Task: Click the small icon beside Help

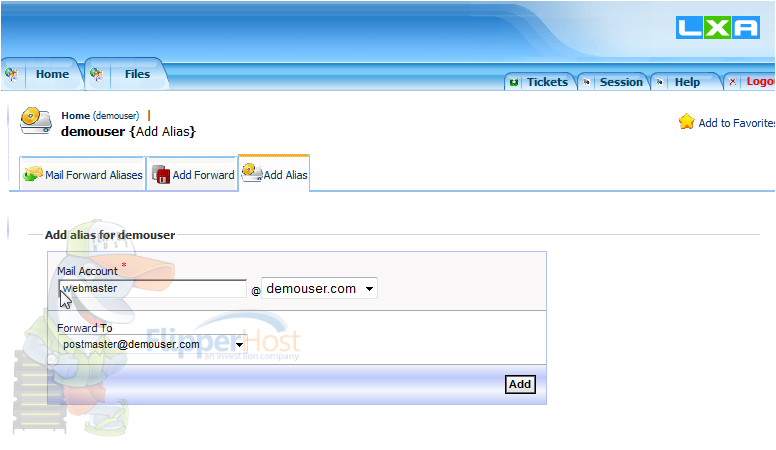Action: click(660, 82)
